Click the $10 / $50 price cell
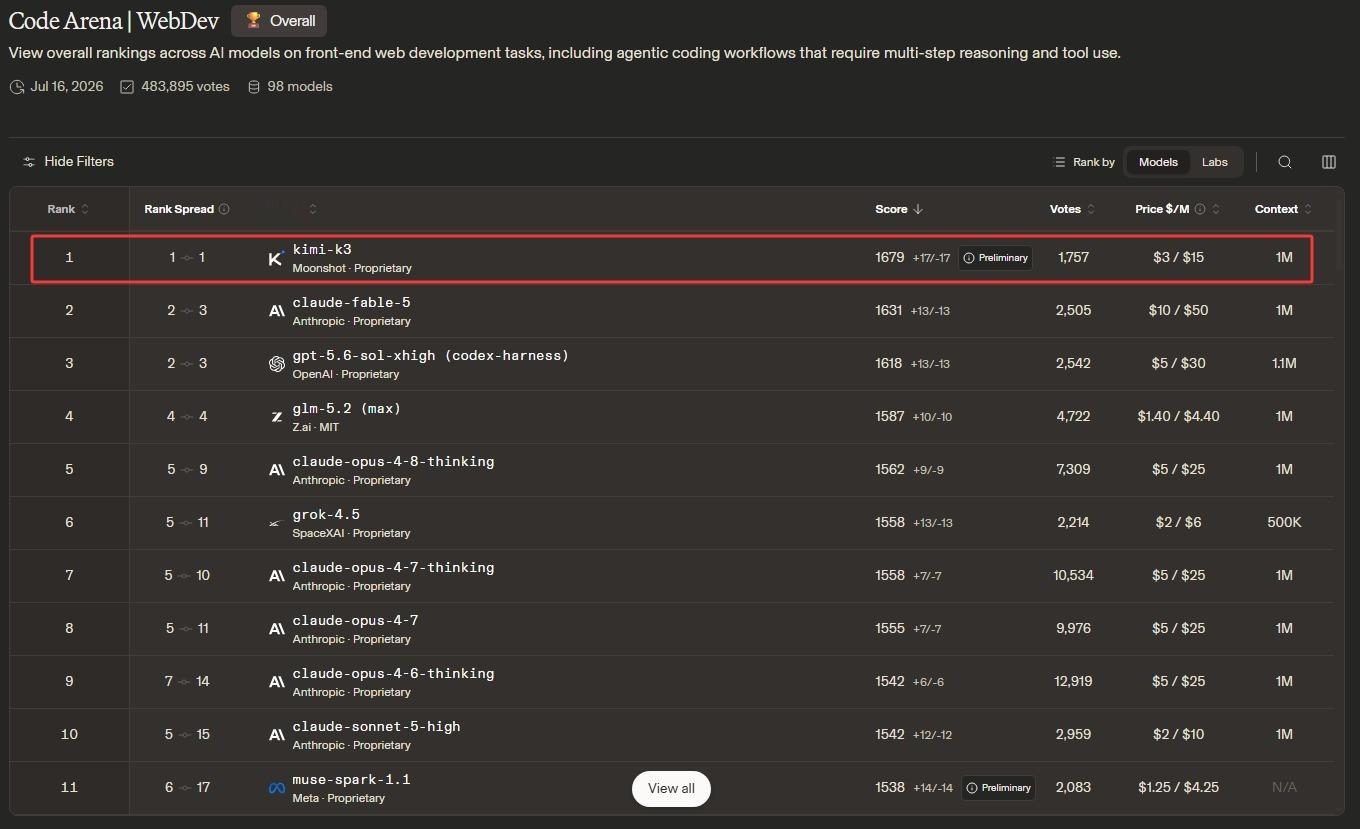The width and height of the screenshot is (1360, 829). click(1178, 310)
